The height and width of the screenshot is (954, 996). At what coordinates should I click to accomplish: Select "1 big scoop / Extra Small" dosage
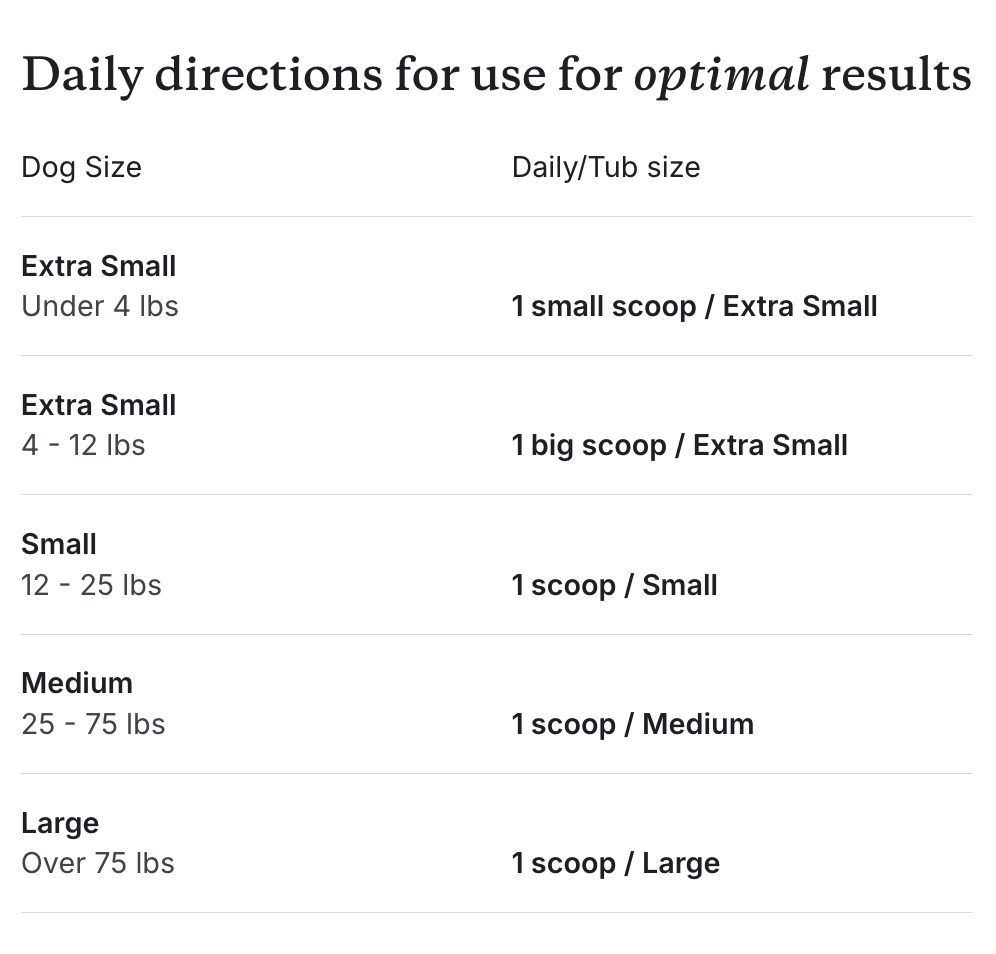tap(679, 445)
